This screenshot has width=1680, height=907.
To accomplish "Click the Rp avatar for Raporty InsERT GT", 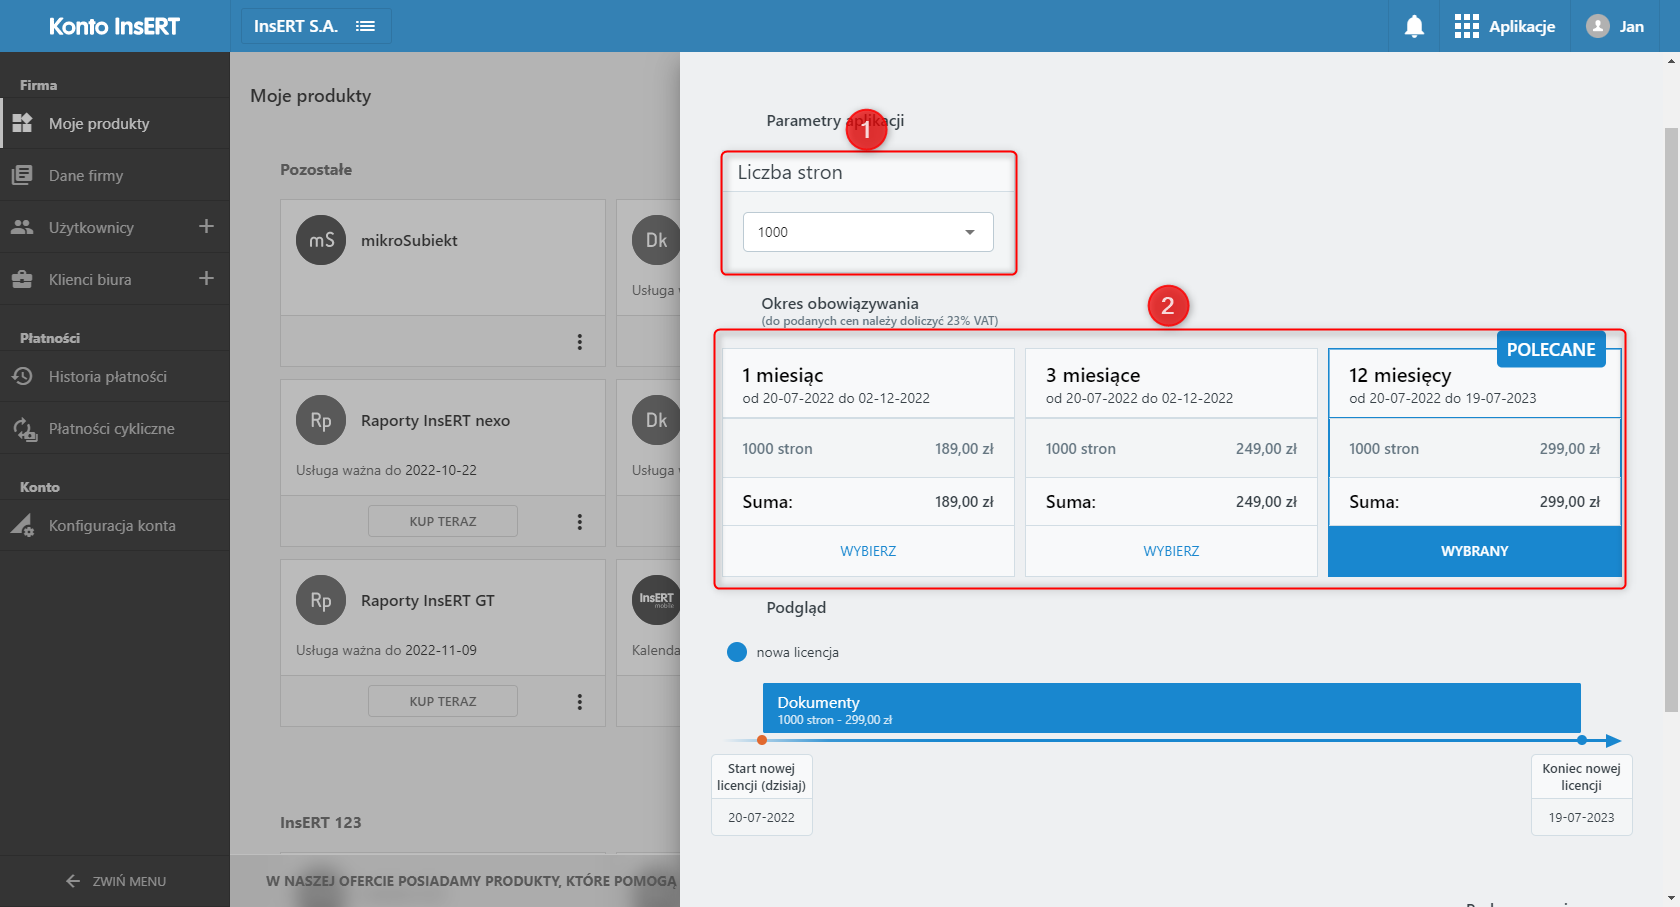I will (x=321, y=600).
